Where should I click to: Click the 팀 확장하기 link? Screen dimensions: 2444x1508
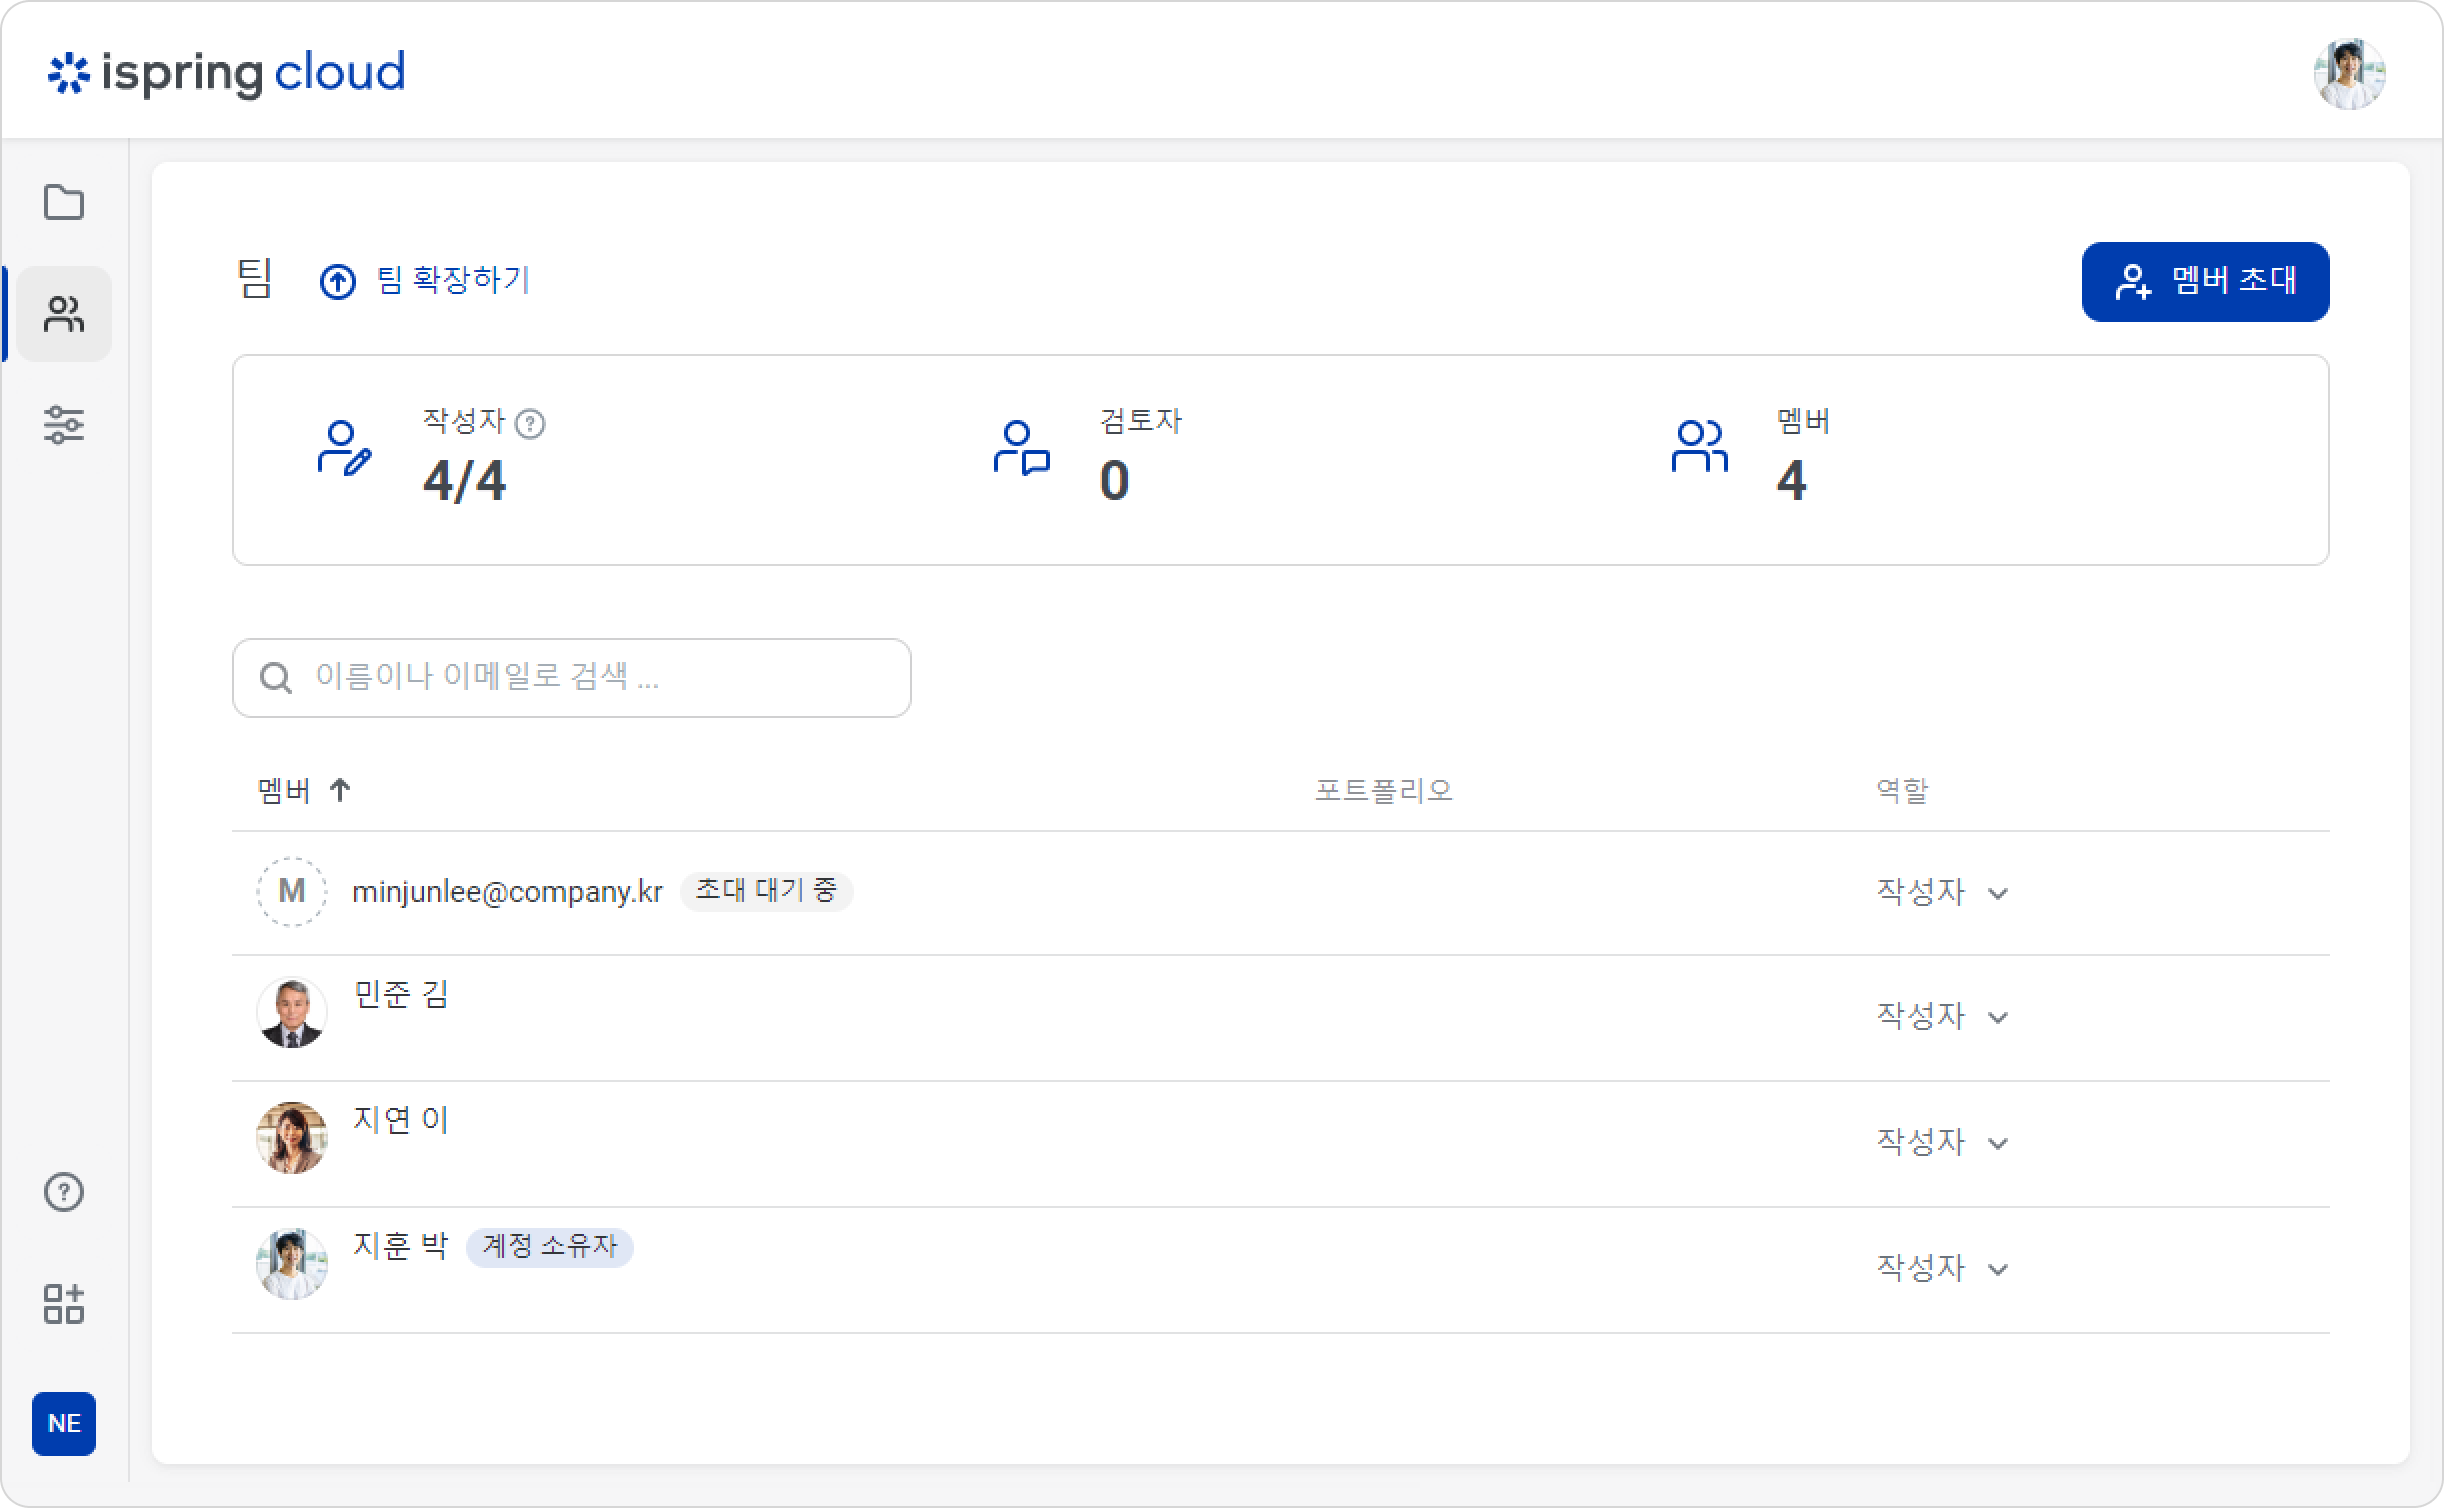pyautogui.click(x=425, y=280)
